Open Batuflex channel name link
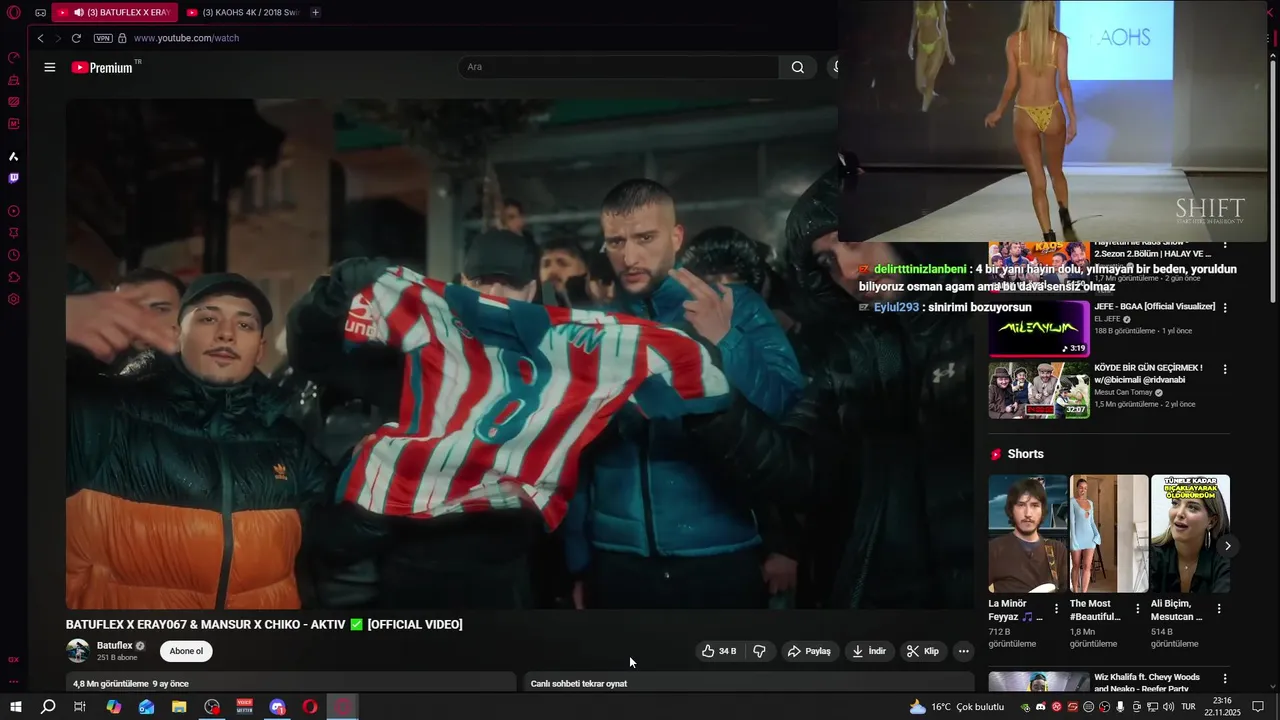The width and height of the screenshot is (1280, 720). tap(114, 646)
